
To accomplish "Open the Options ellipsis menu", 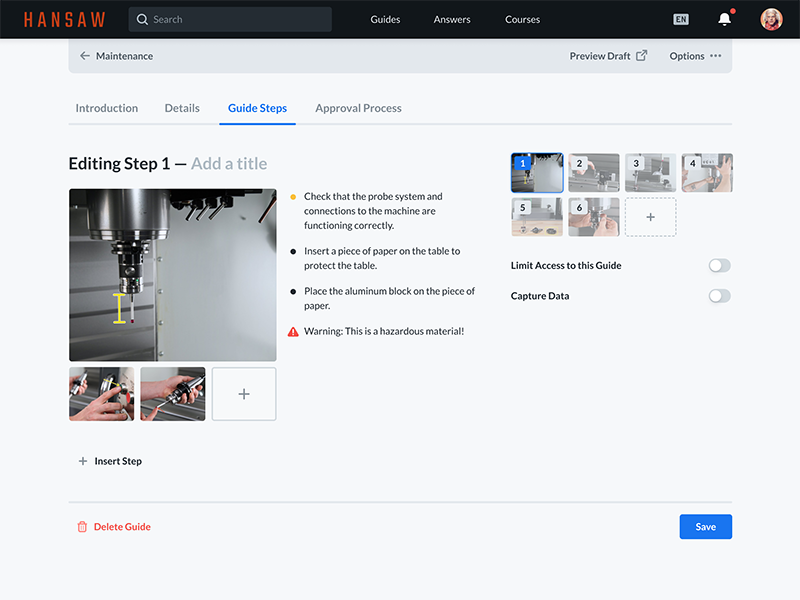I will [x=716, y=56].
